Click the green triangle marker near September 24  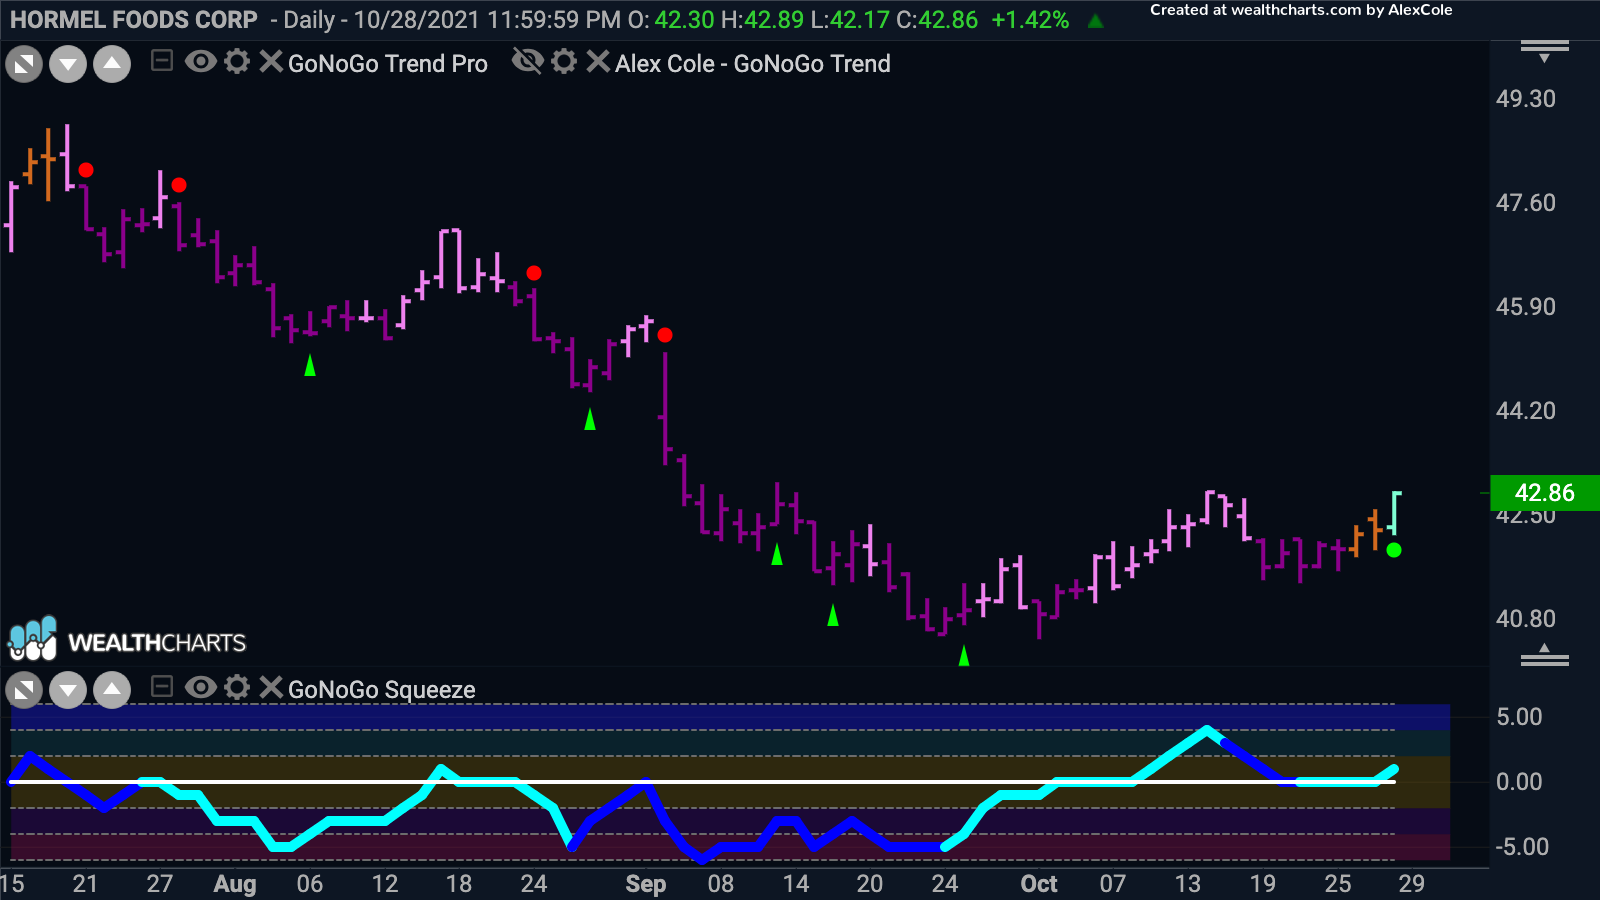pyautogui.click(x=964, y=656)
